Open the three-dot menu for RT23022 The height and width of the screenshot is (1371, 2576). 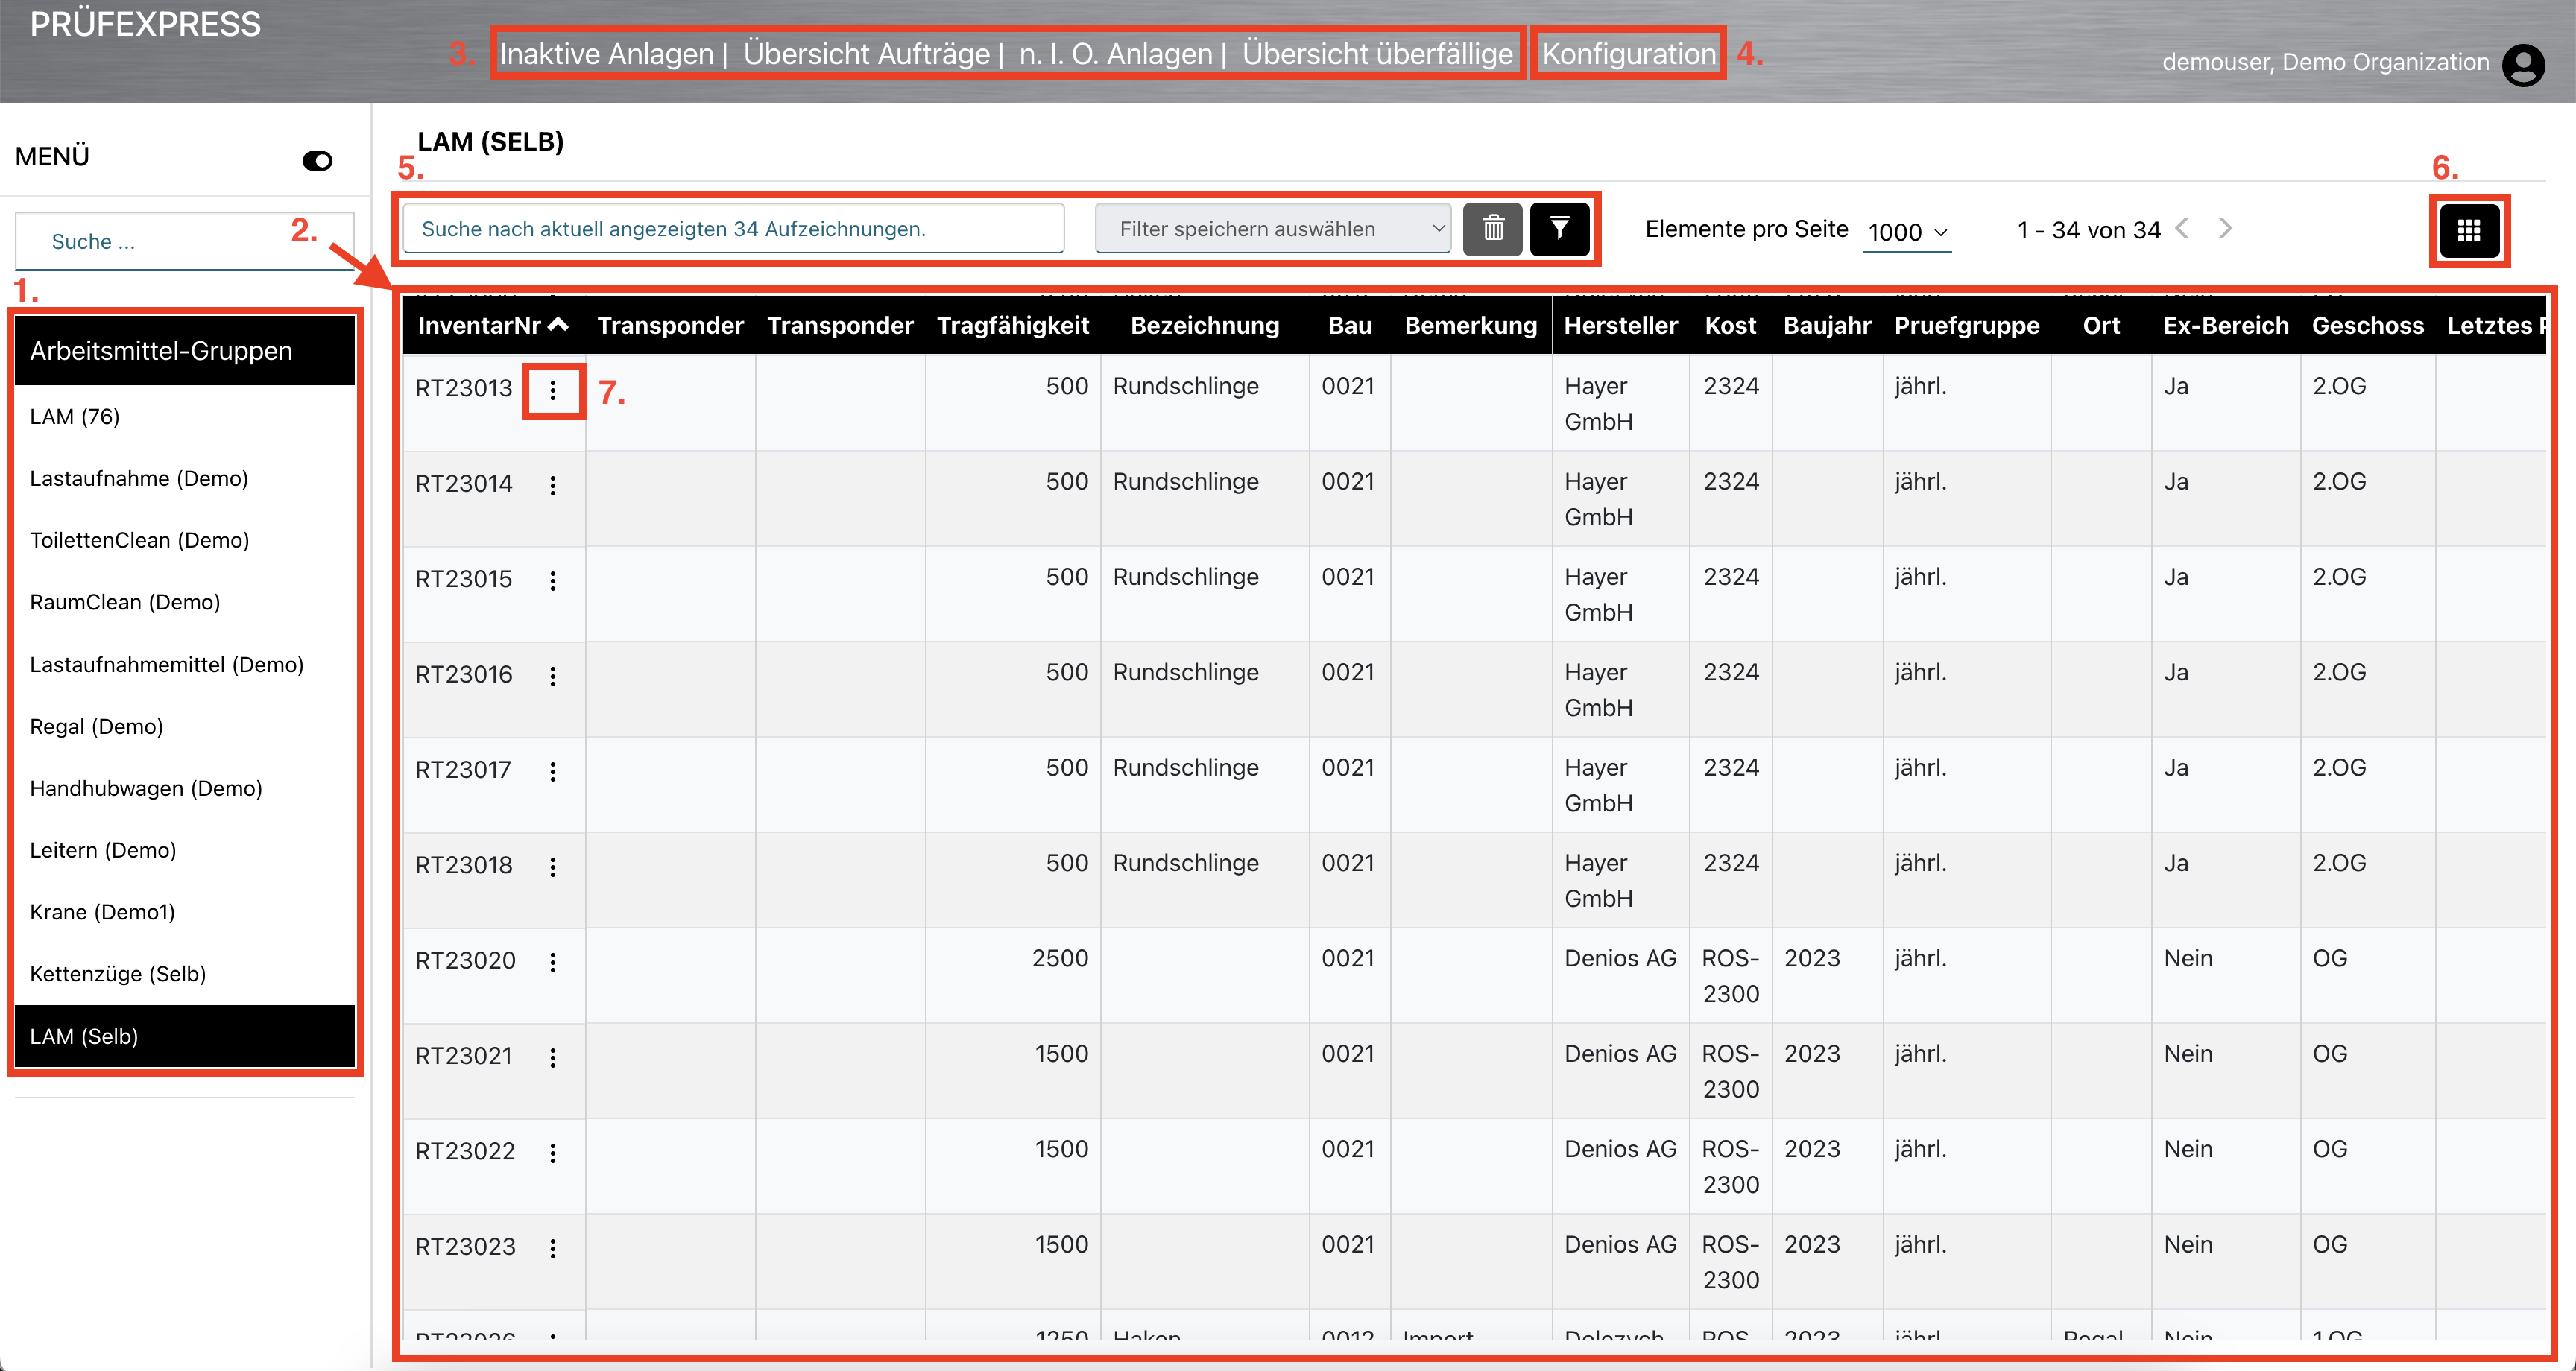coord(553,1153)
